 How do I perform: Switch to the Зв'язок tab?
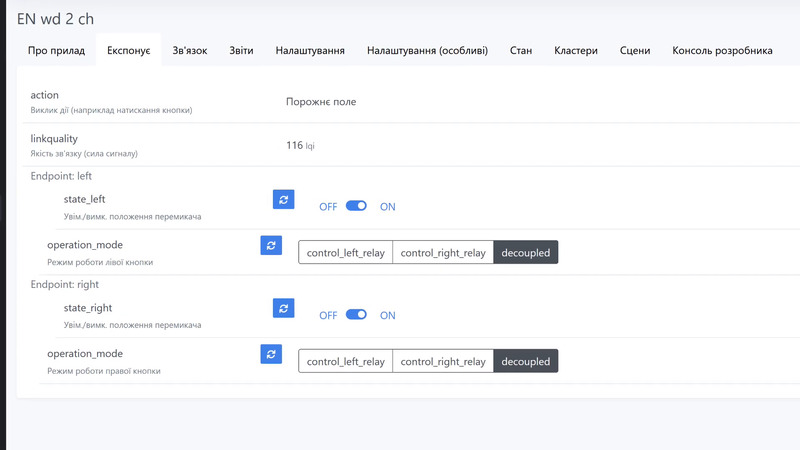[x=190, y=50]
